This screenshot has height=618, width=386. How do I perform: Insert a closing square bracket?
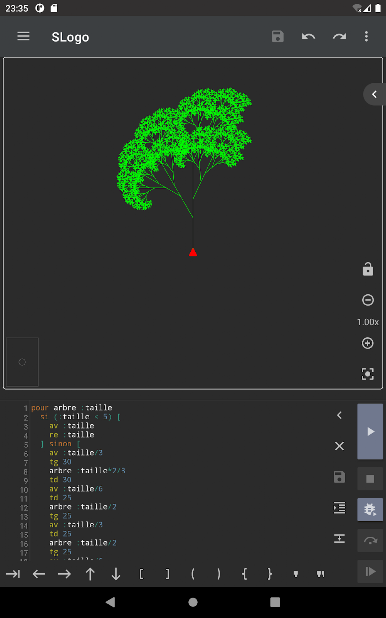167,574
